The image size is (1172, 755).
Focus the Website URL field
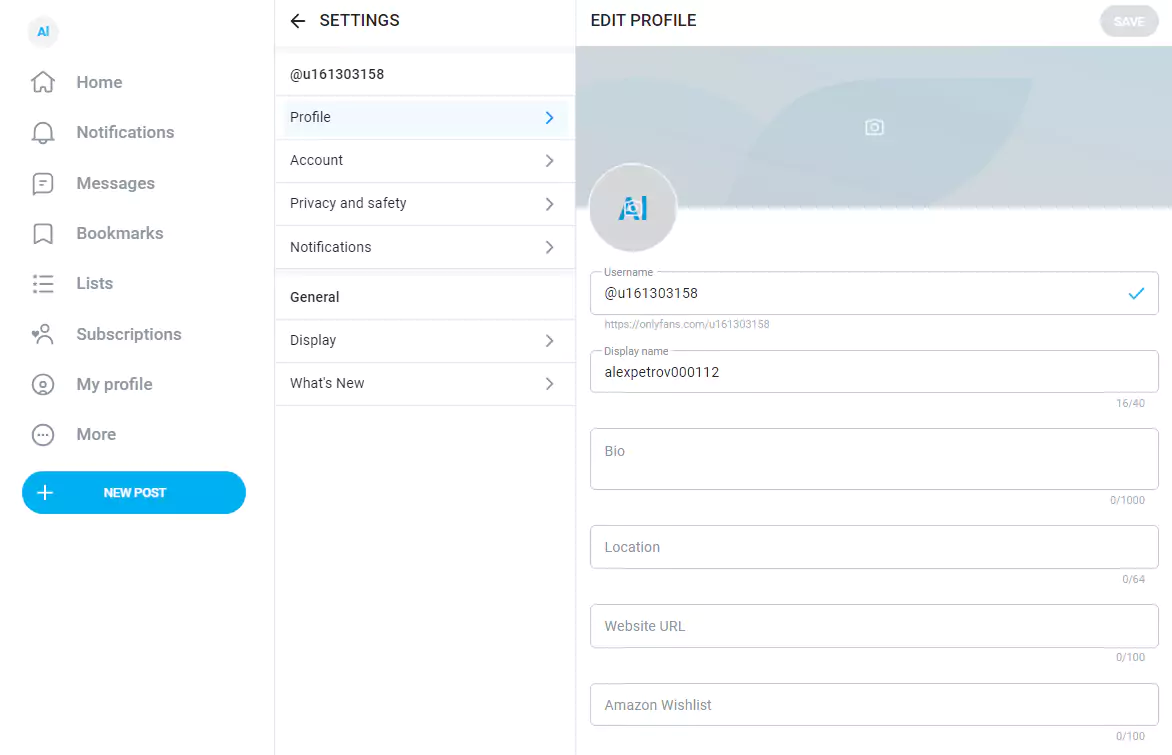tap(874, 626)
